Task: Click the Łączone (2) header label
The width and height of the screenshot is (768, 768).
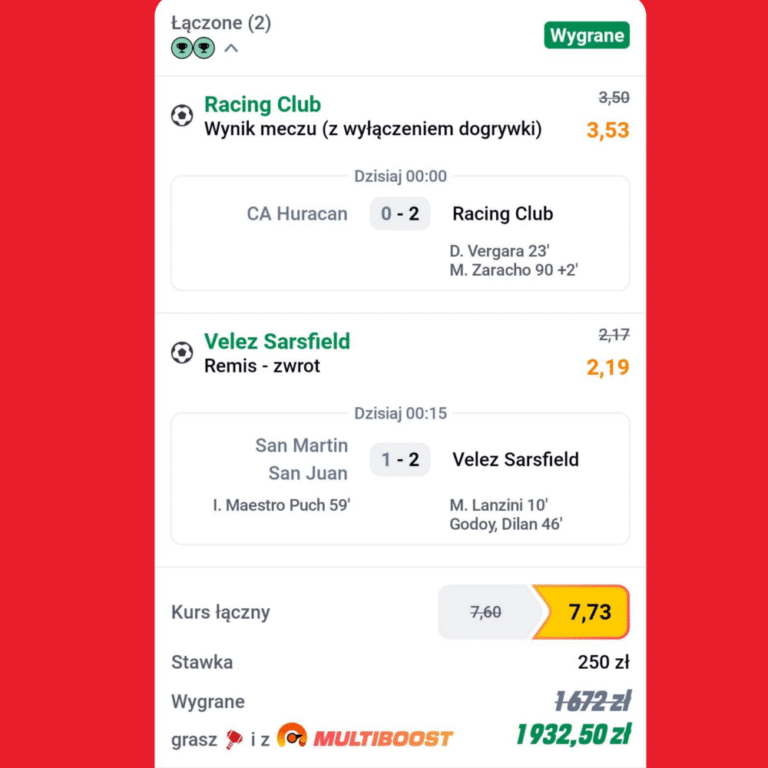Action: 221,23
